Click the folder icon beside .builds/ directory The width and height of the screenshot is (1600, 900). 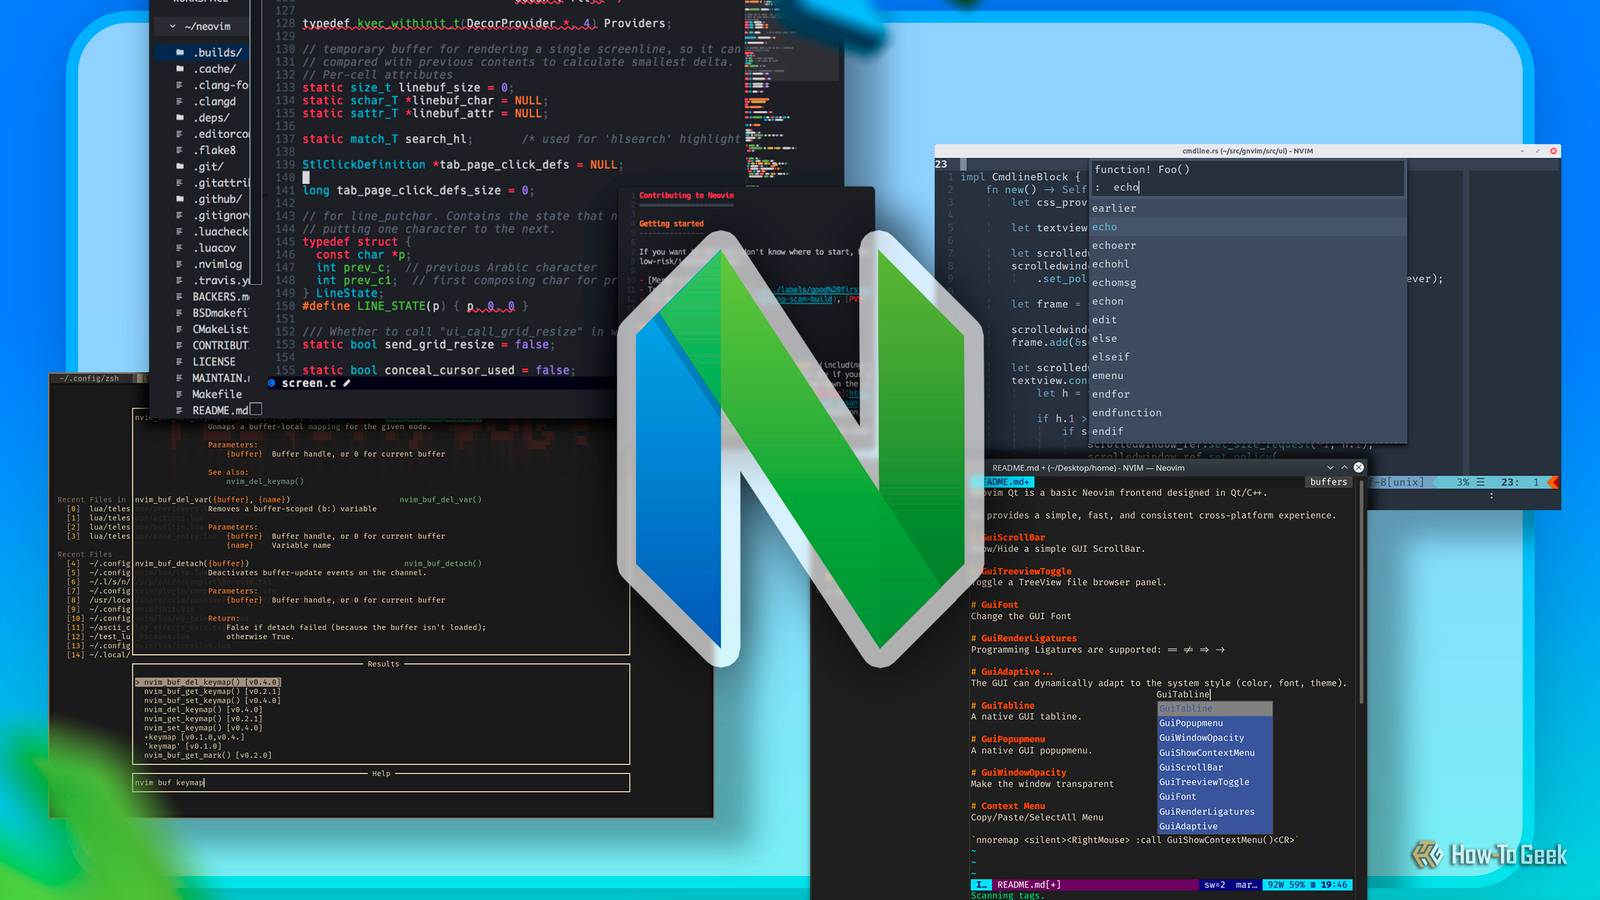point(179,53)
